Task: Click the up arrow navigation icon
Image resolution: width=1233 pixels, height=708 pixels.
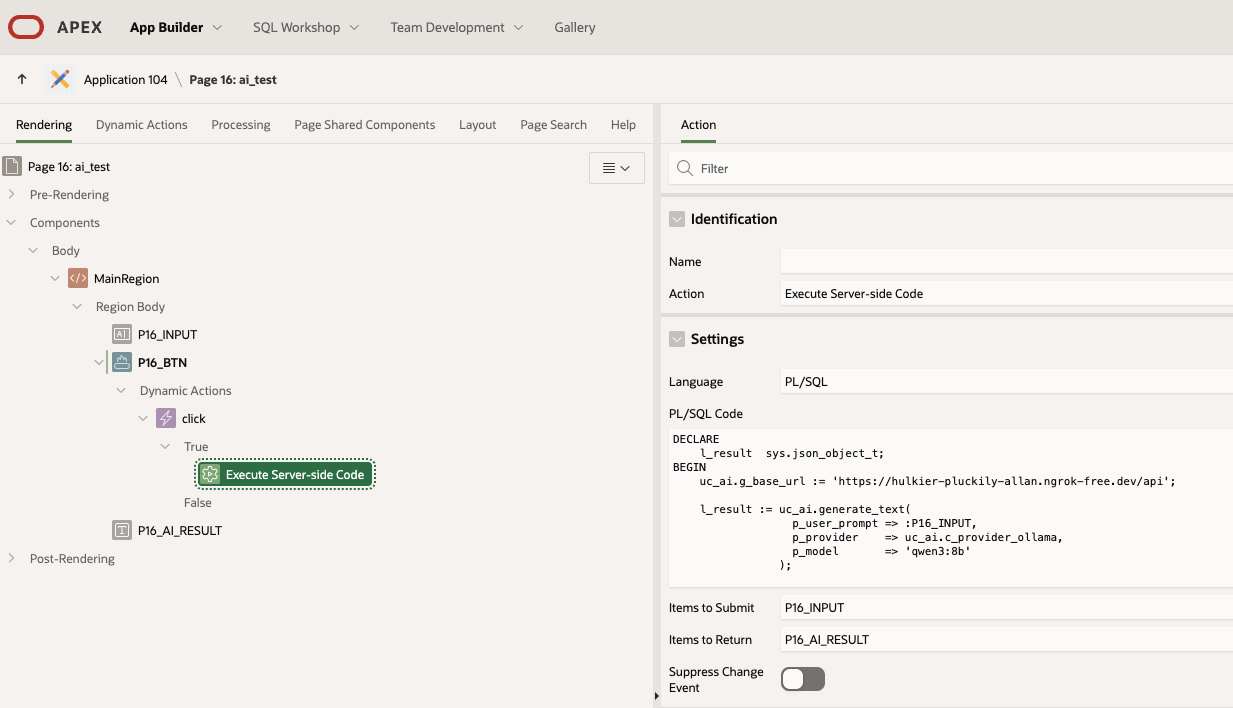Action: (22, 79)
